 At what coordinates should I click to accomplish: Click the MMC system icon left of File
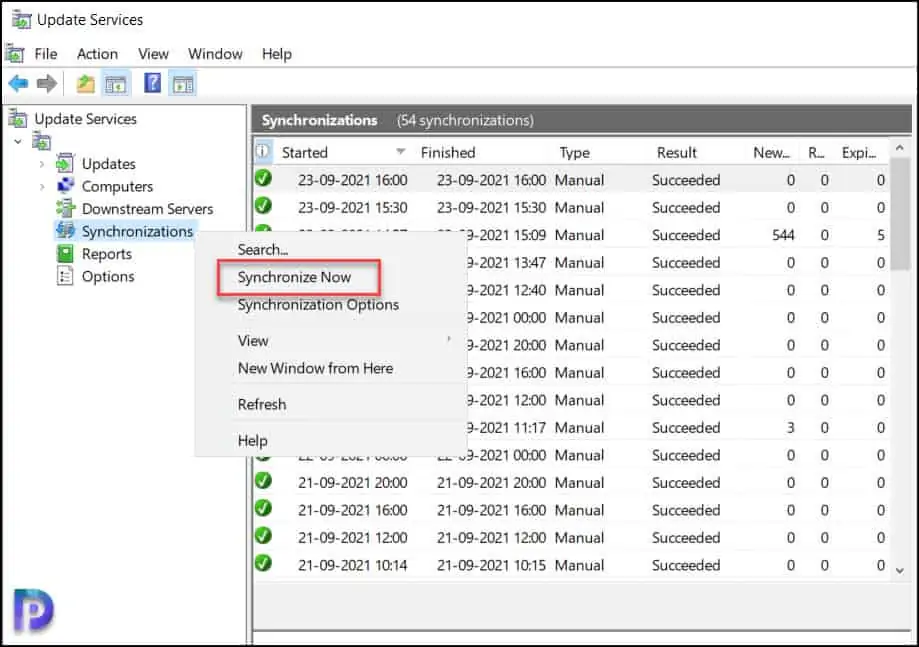(15, 54)
